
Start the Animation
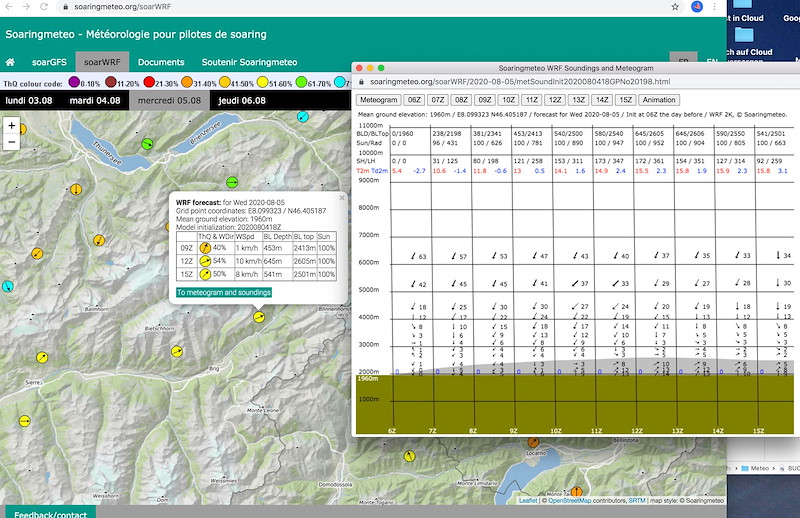659,100
